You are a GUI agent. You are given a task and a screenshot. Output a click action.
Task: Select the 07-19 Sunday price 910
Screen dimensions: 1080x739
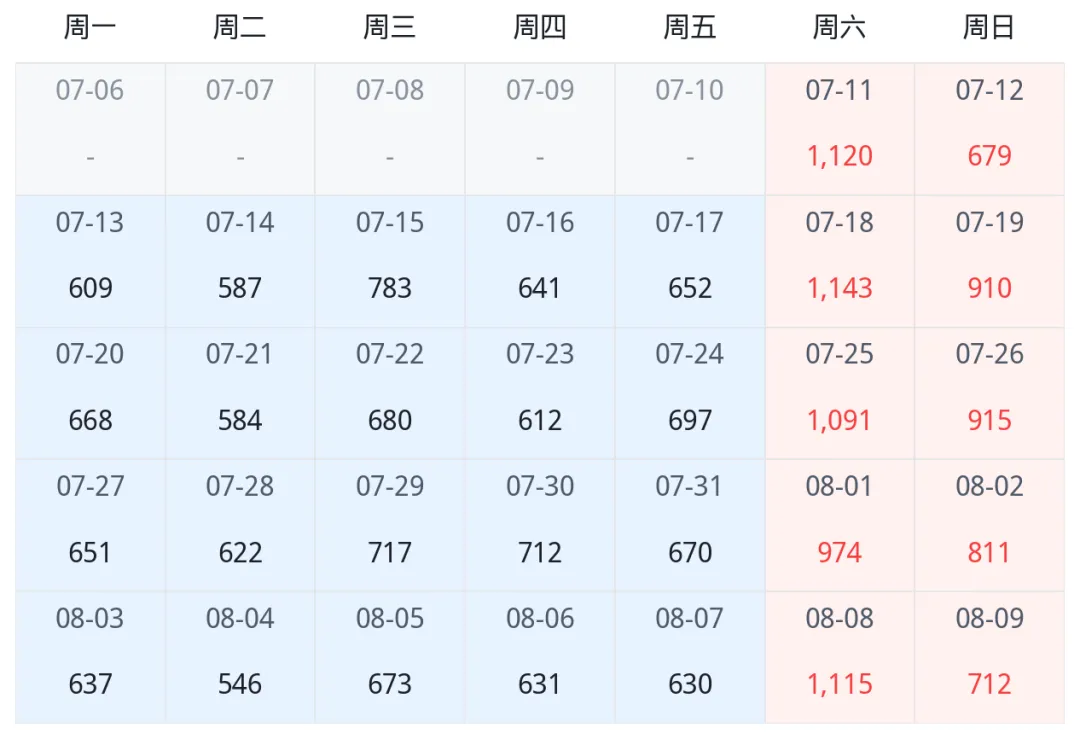coord(989,261)
